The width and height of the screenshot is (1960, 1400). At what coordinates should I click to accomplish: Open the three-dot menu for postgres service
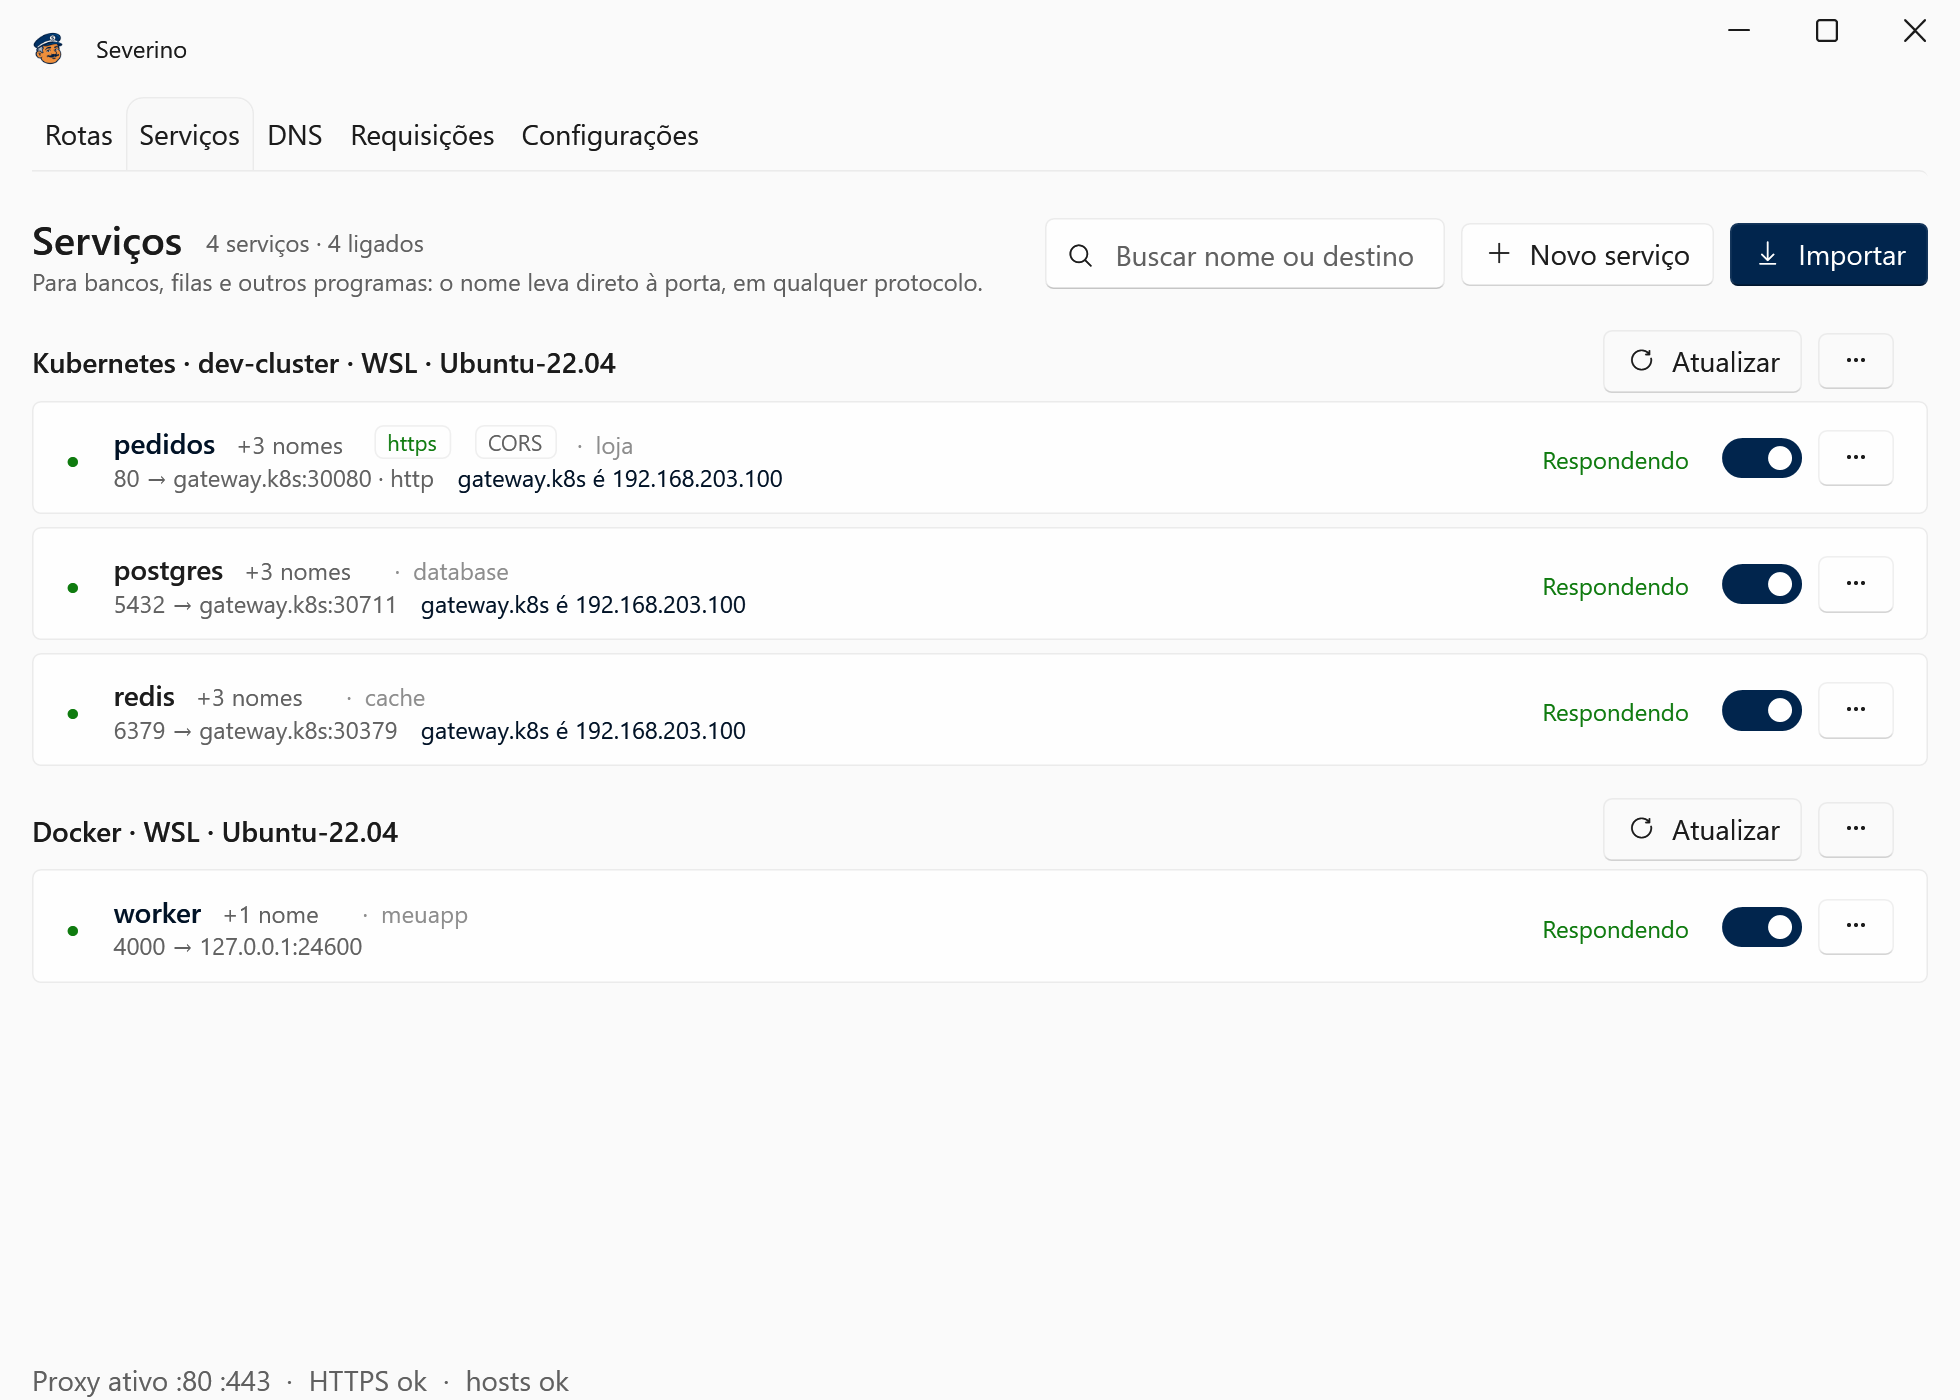pyautogui.click(x=1856, y=584)
